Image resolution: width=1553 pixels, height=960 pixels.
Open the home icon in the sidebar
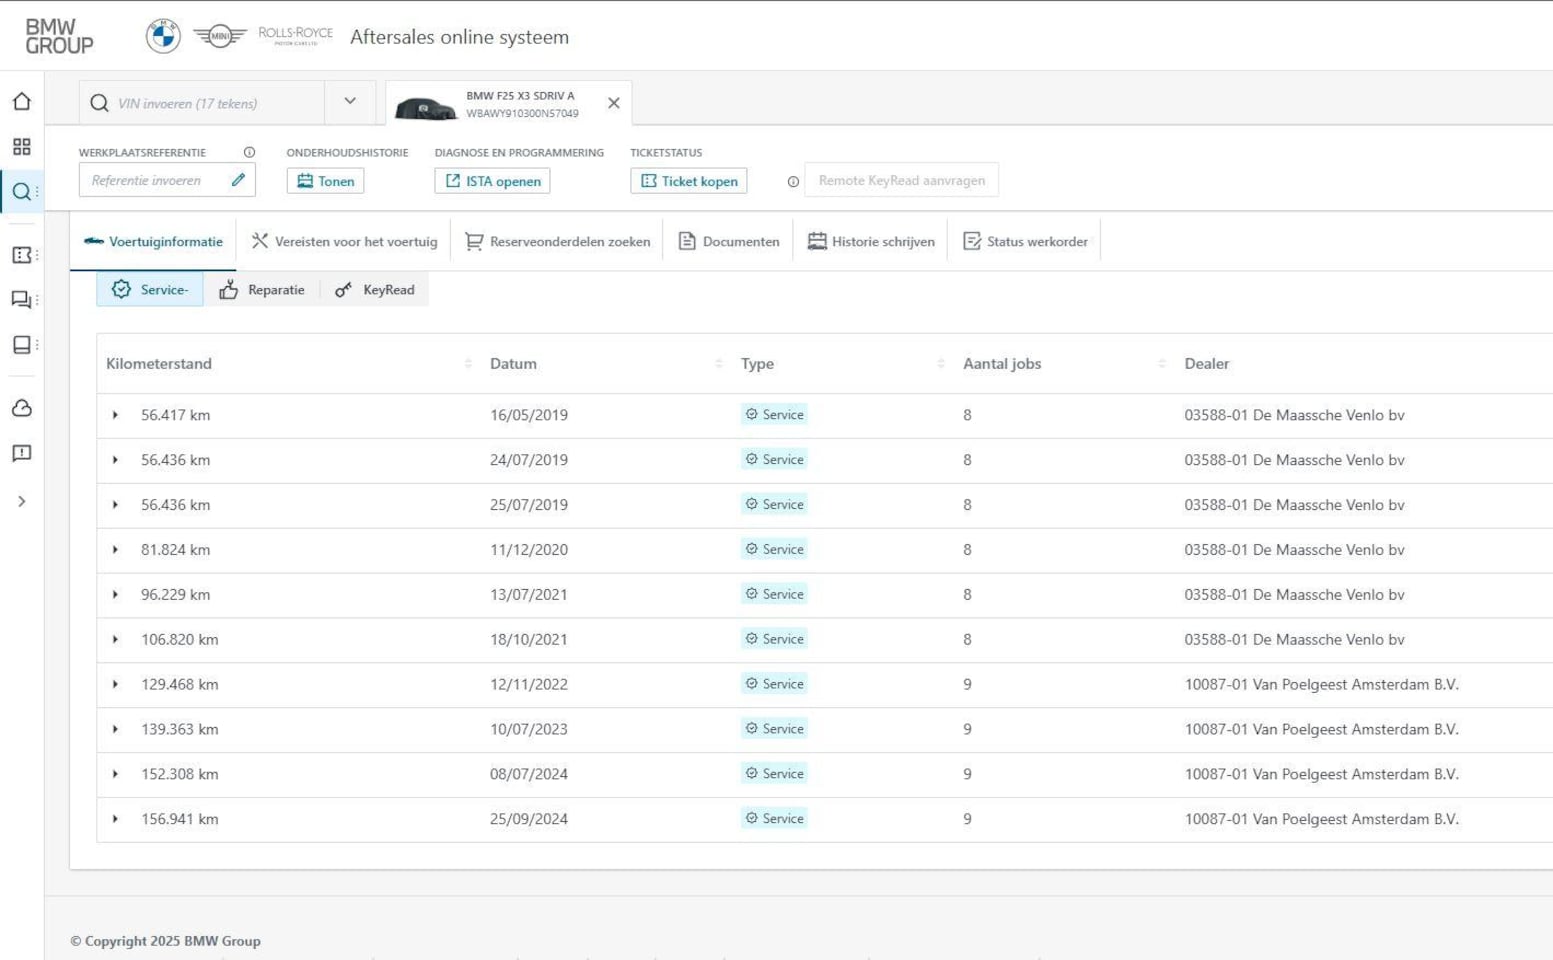[22, 101]
